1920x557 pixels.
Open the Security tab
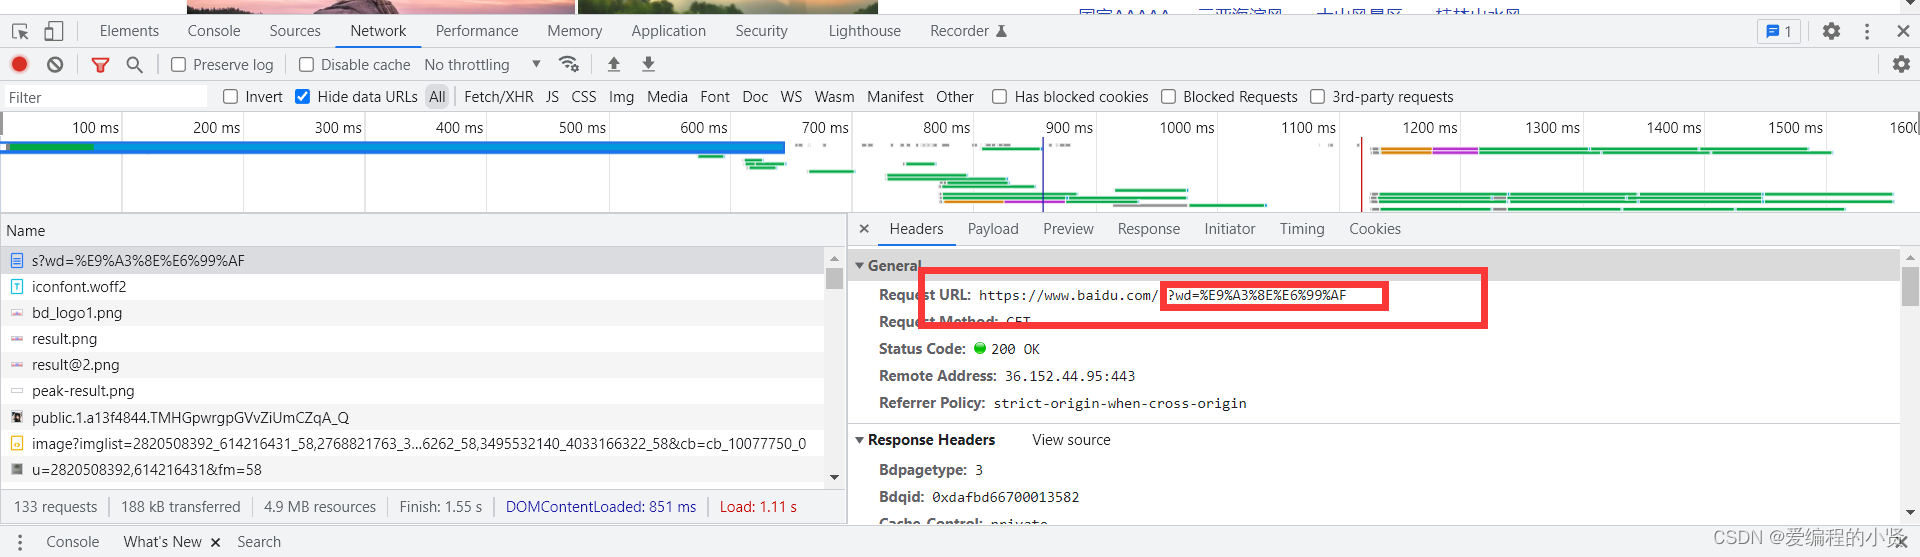click(x=762, y=31)
